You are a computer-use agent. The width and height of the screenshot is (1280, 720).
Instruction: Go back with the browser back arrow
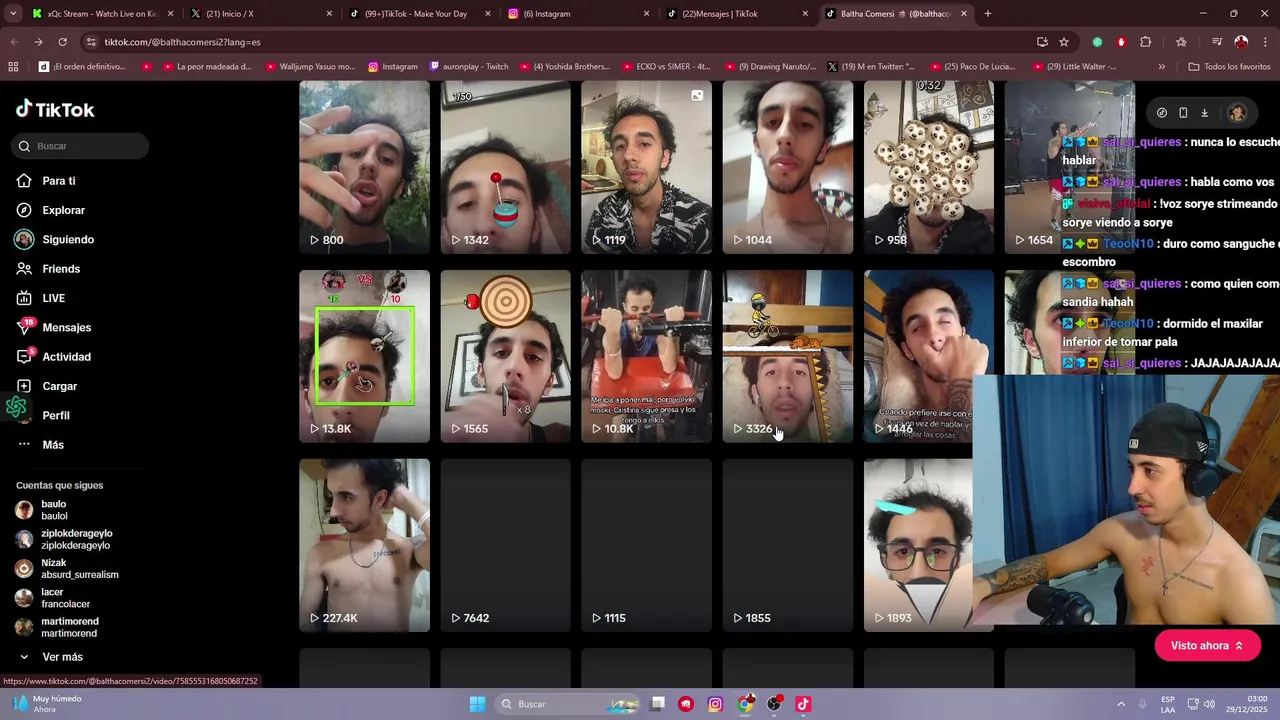pos(14,42)
